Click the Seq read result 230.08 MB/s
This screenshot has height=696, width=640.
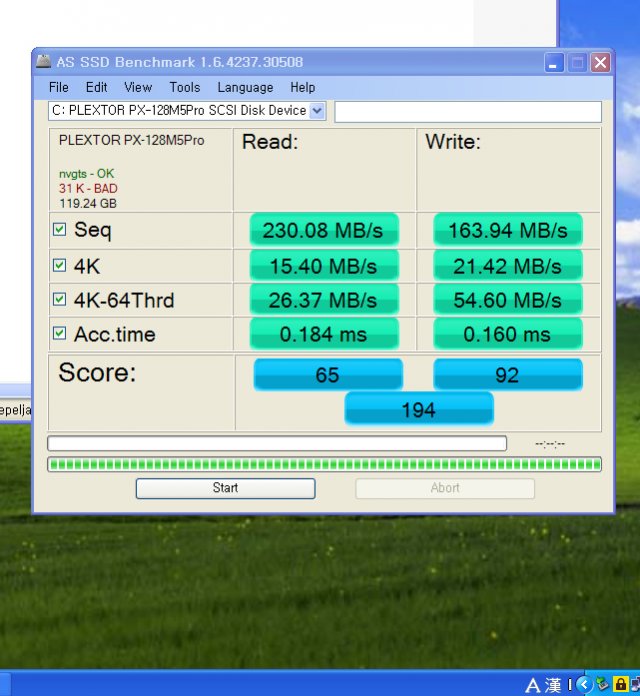point(324,230)
